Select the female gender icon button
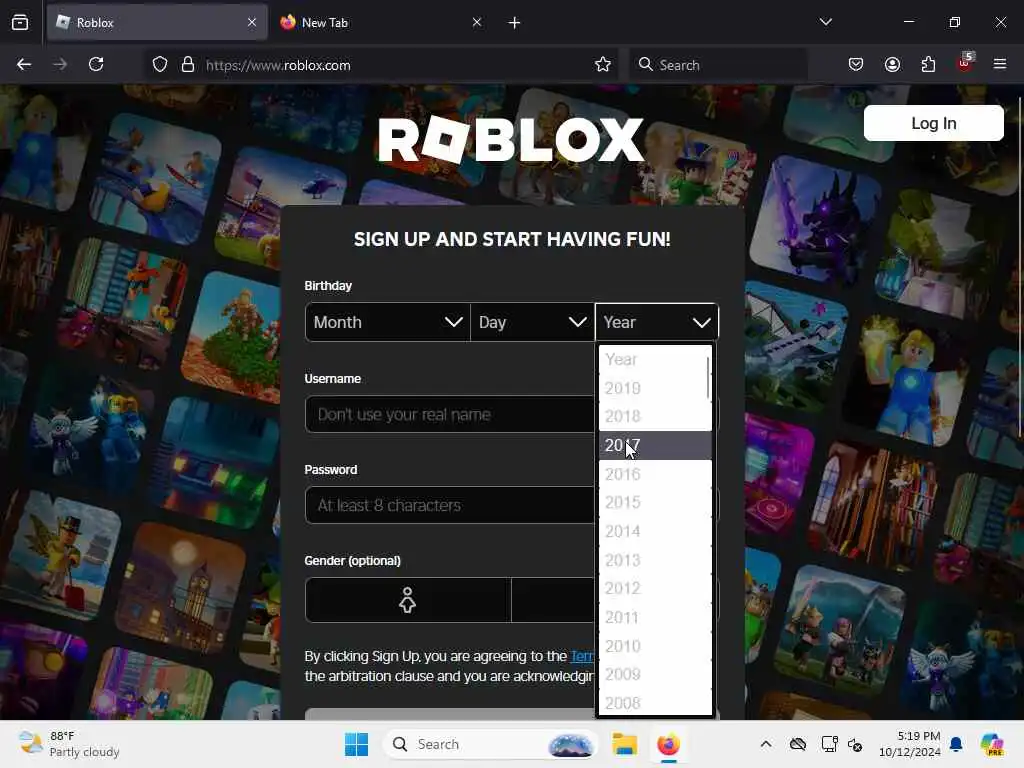The width and height of the screenshot is (1024, 768). point(408,600)
